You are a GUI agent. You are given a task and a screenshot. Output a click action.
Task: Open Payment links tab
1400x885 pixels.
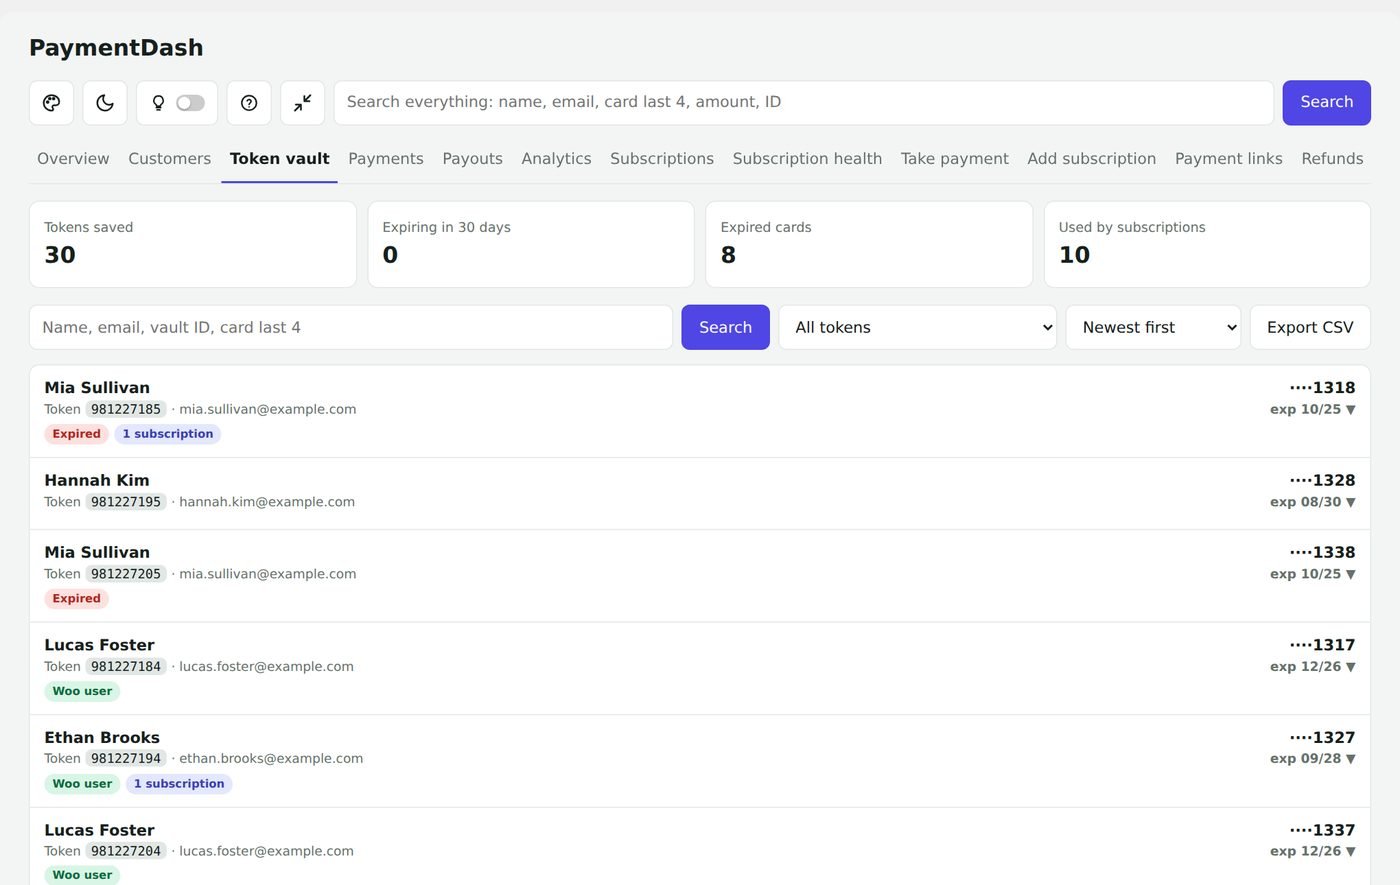1228,159
